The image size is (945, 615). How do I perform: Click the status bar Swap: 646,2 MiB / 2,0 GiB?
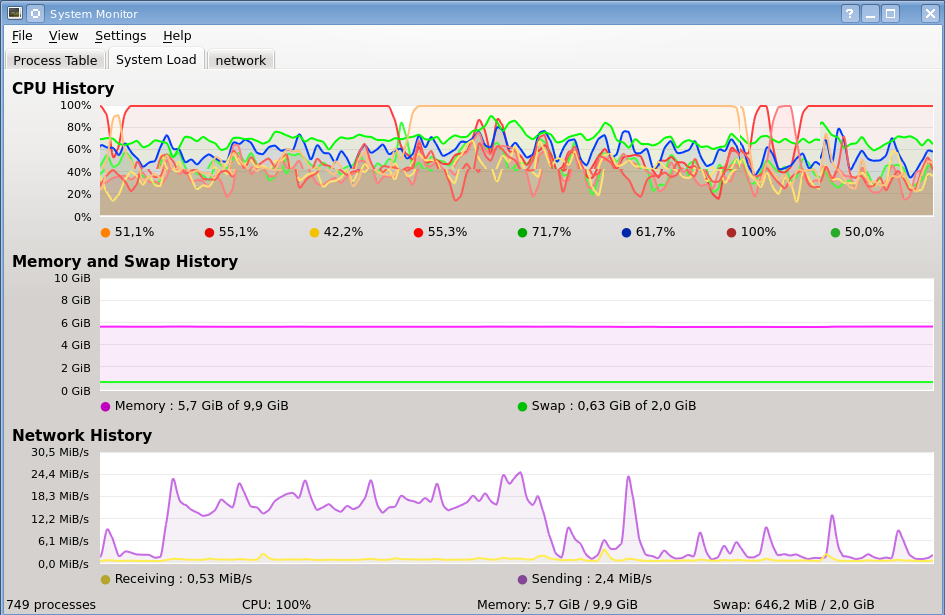(x=793, y=605)
